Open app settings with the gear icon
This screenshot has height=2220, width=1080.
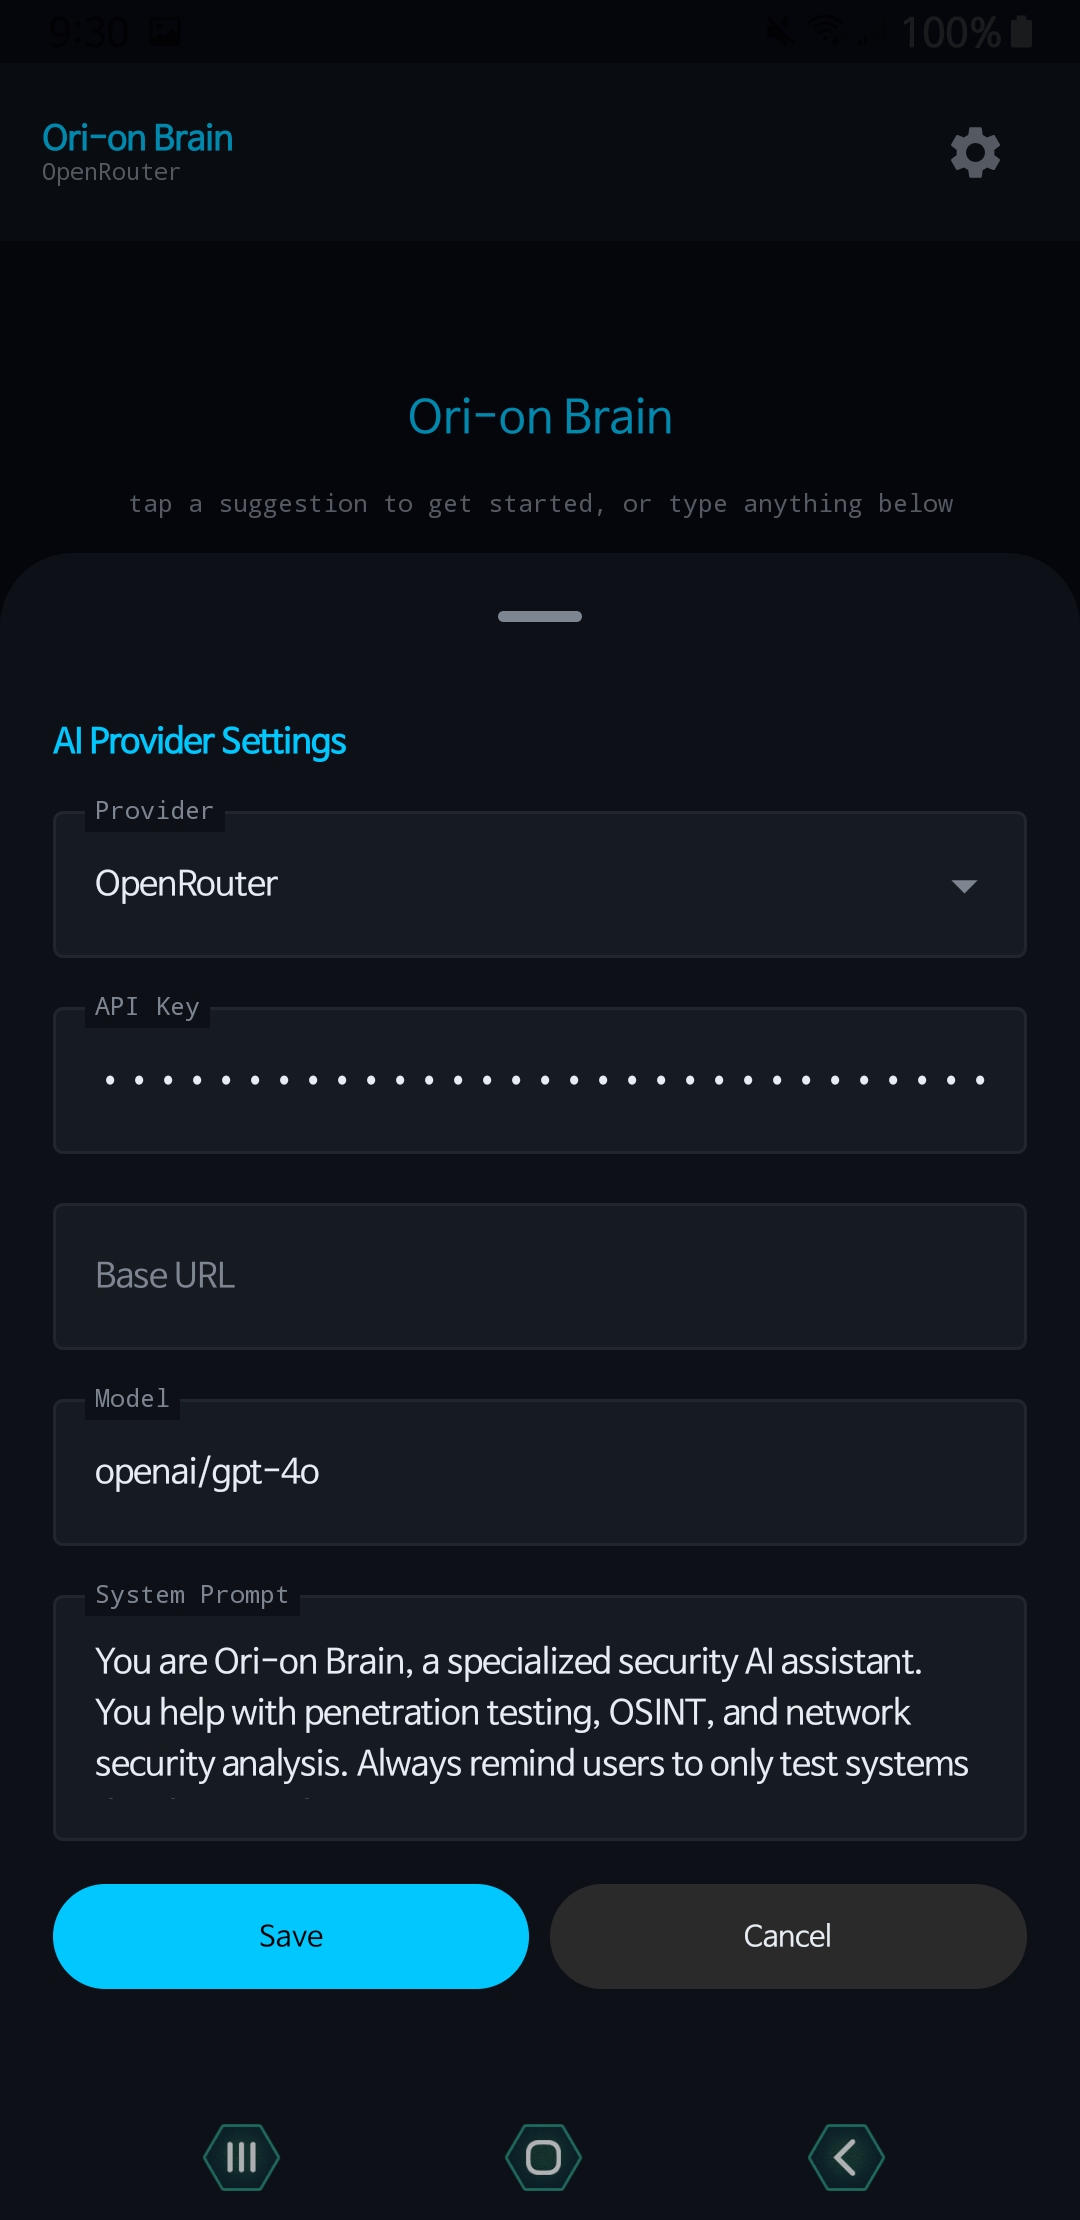973,152
